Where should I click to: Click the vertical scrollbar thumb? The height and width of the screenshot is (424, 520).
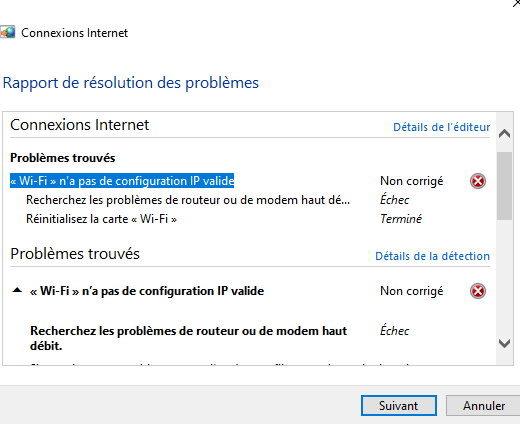pyautogui.click(x=504, y=186)
